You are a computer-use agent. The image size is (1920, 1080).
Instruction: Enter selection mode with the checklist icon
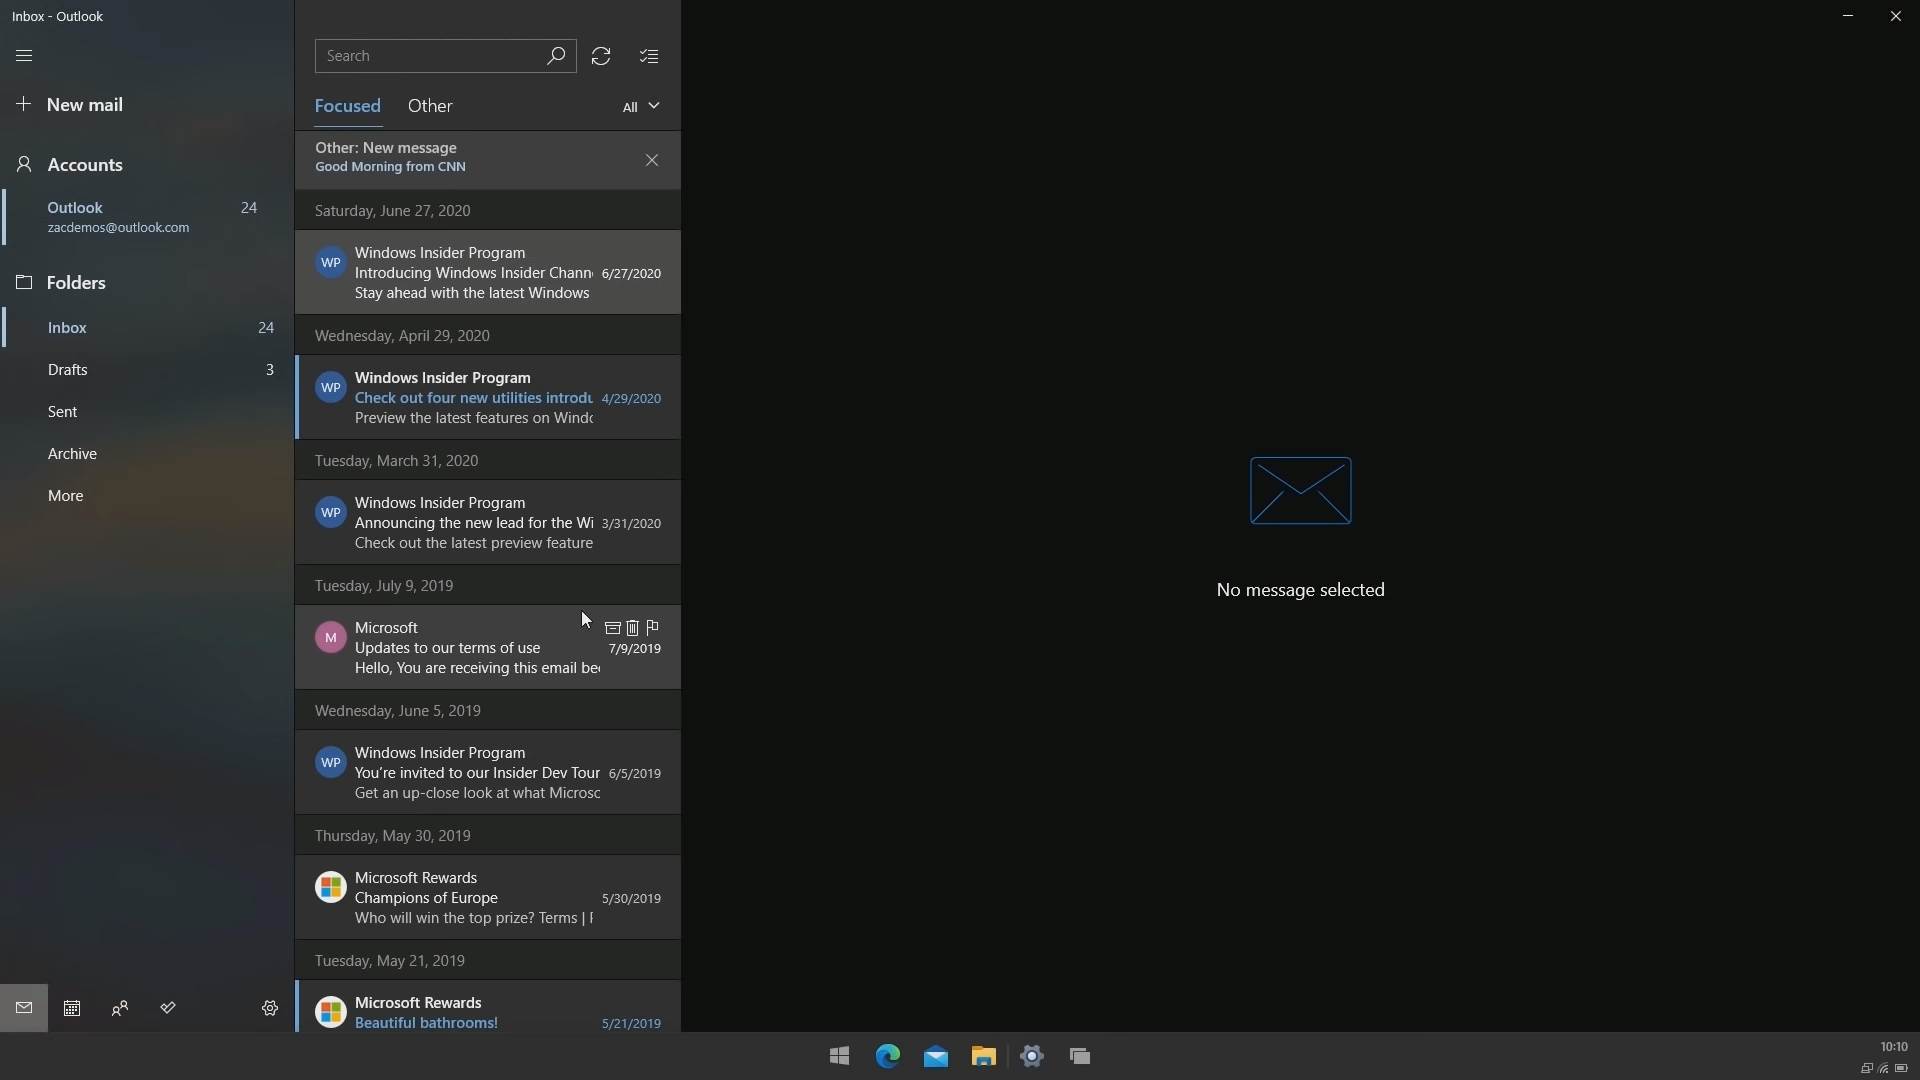tap(648, 56)
